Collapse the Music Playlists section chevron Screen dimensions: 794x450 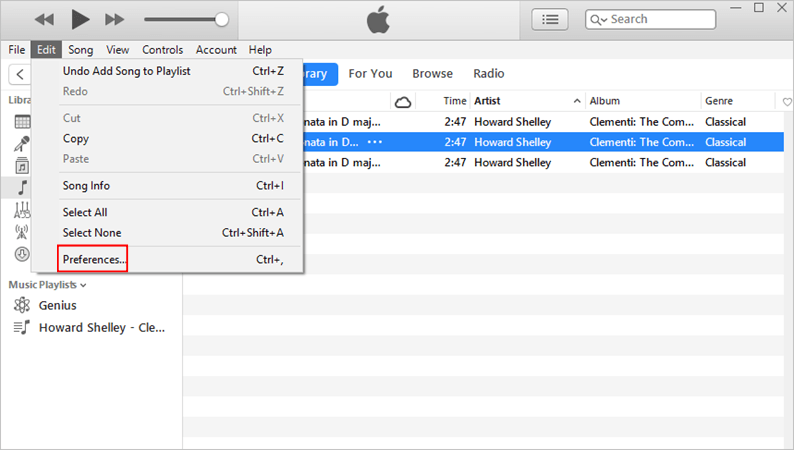tap(83, 285)
